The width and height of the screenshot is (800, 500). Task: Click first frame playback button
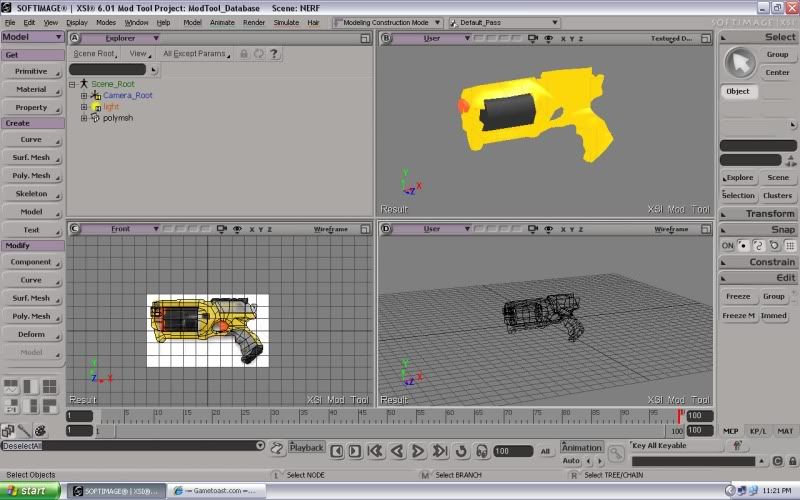(376, 451)
